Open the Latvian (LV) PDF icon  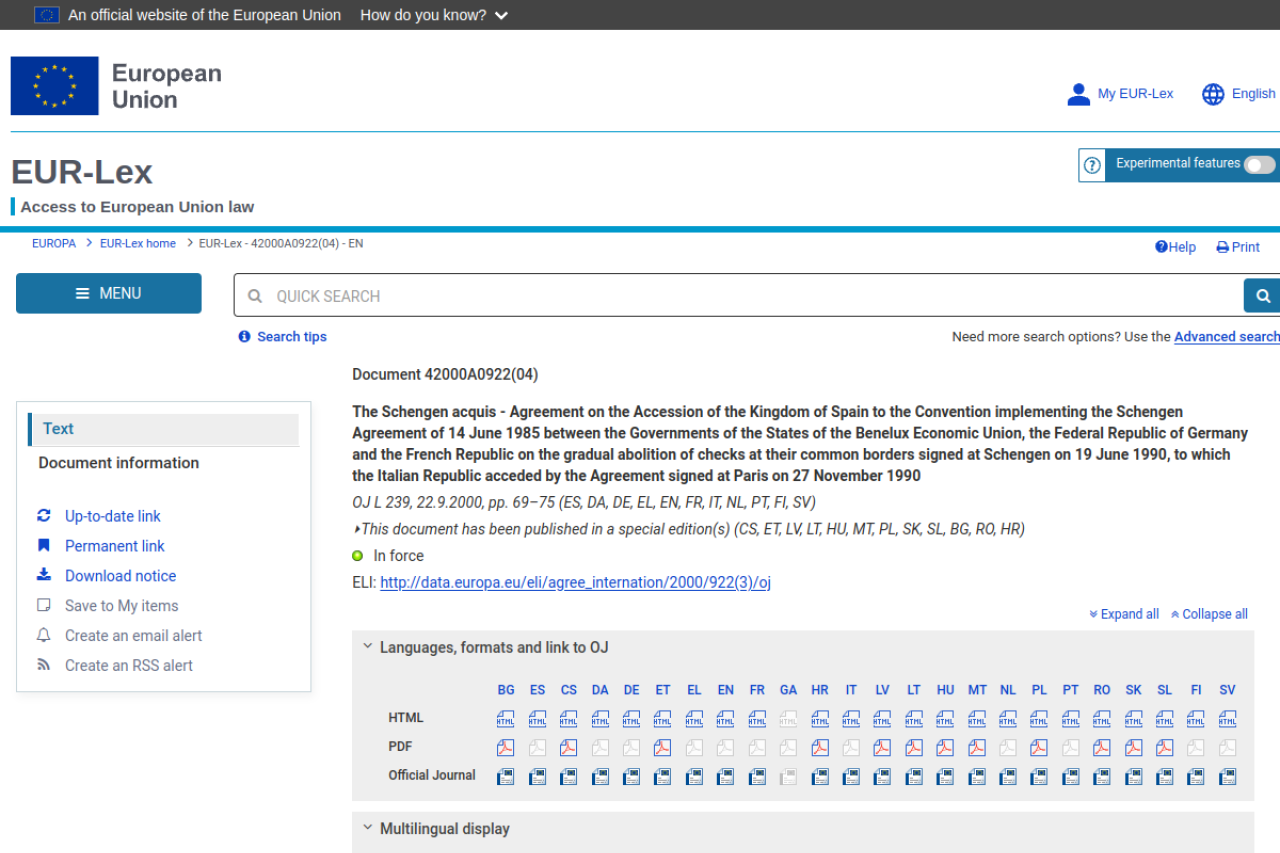(882, 747)
